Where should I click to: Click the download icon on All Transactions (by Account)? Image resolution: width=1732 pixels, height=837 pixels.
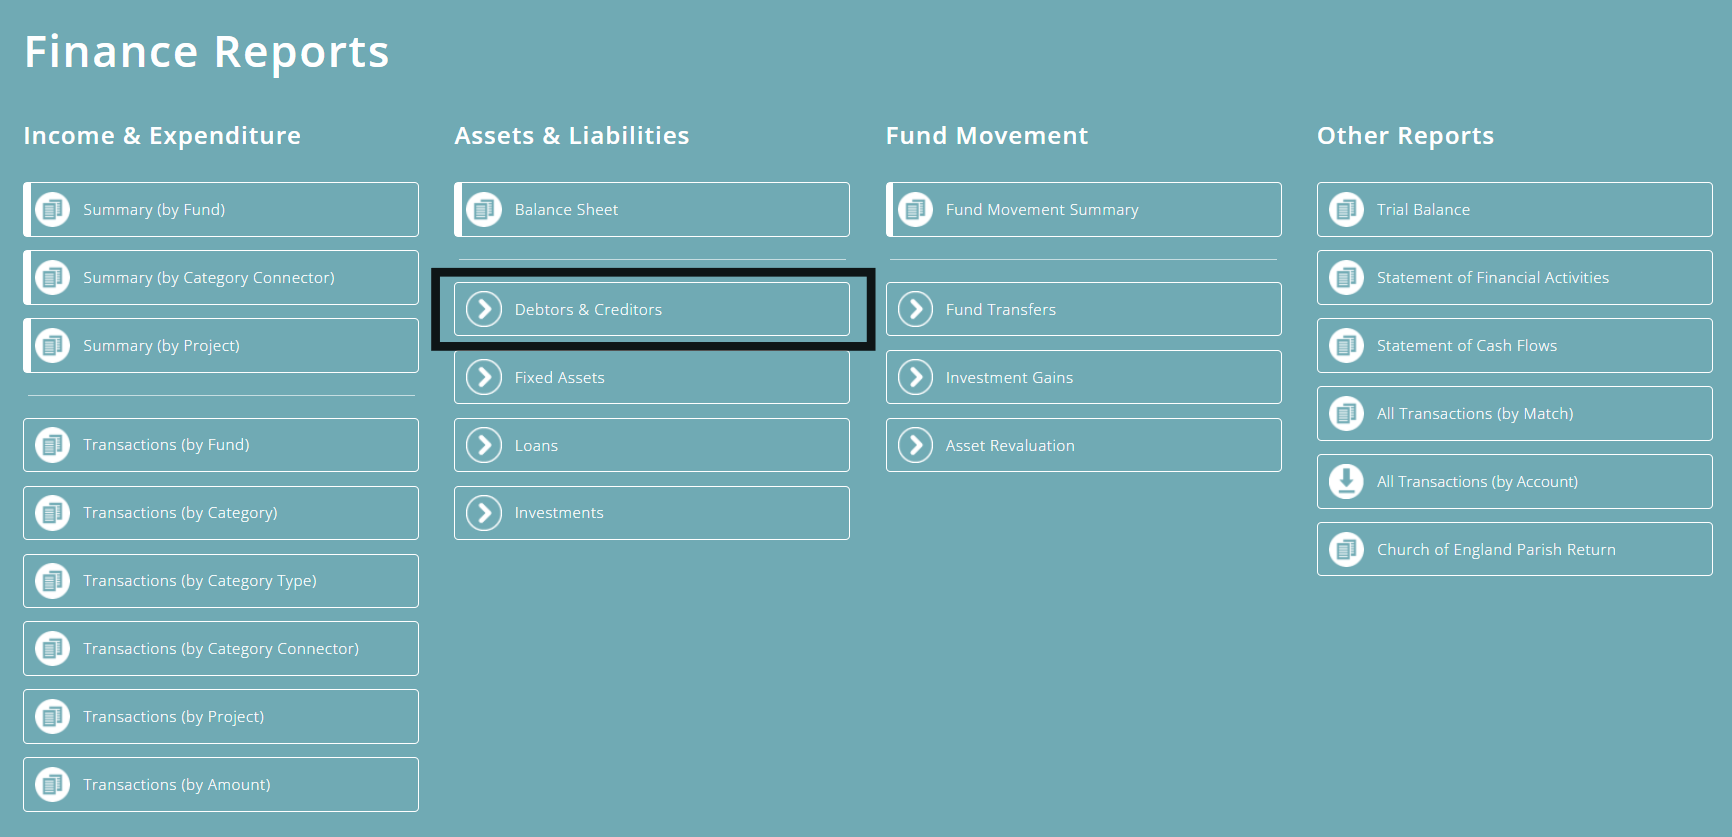1346,481
